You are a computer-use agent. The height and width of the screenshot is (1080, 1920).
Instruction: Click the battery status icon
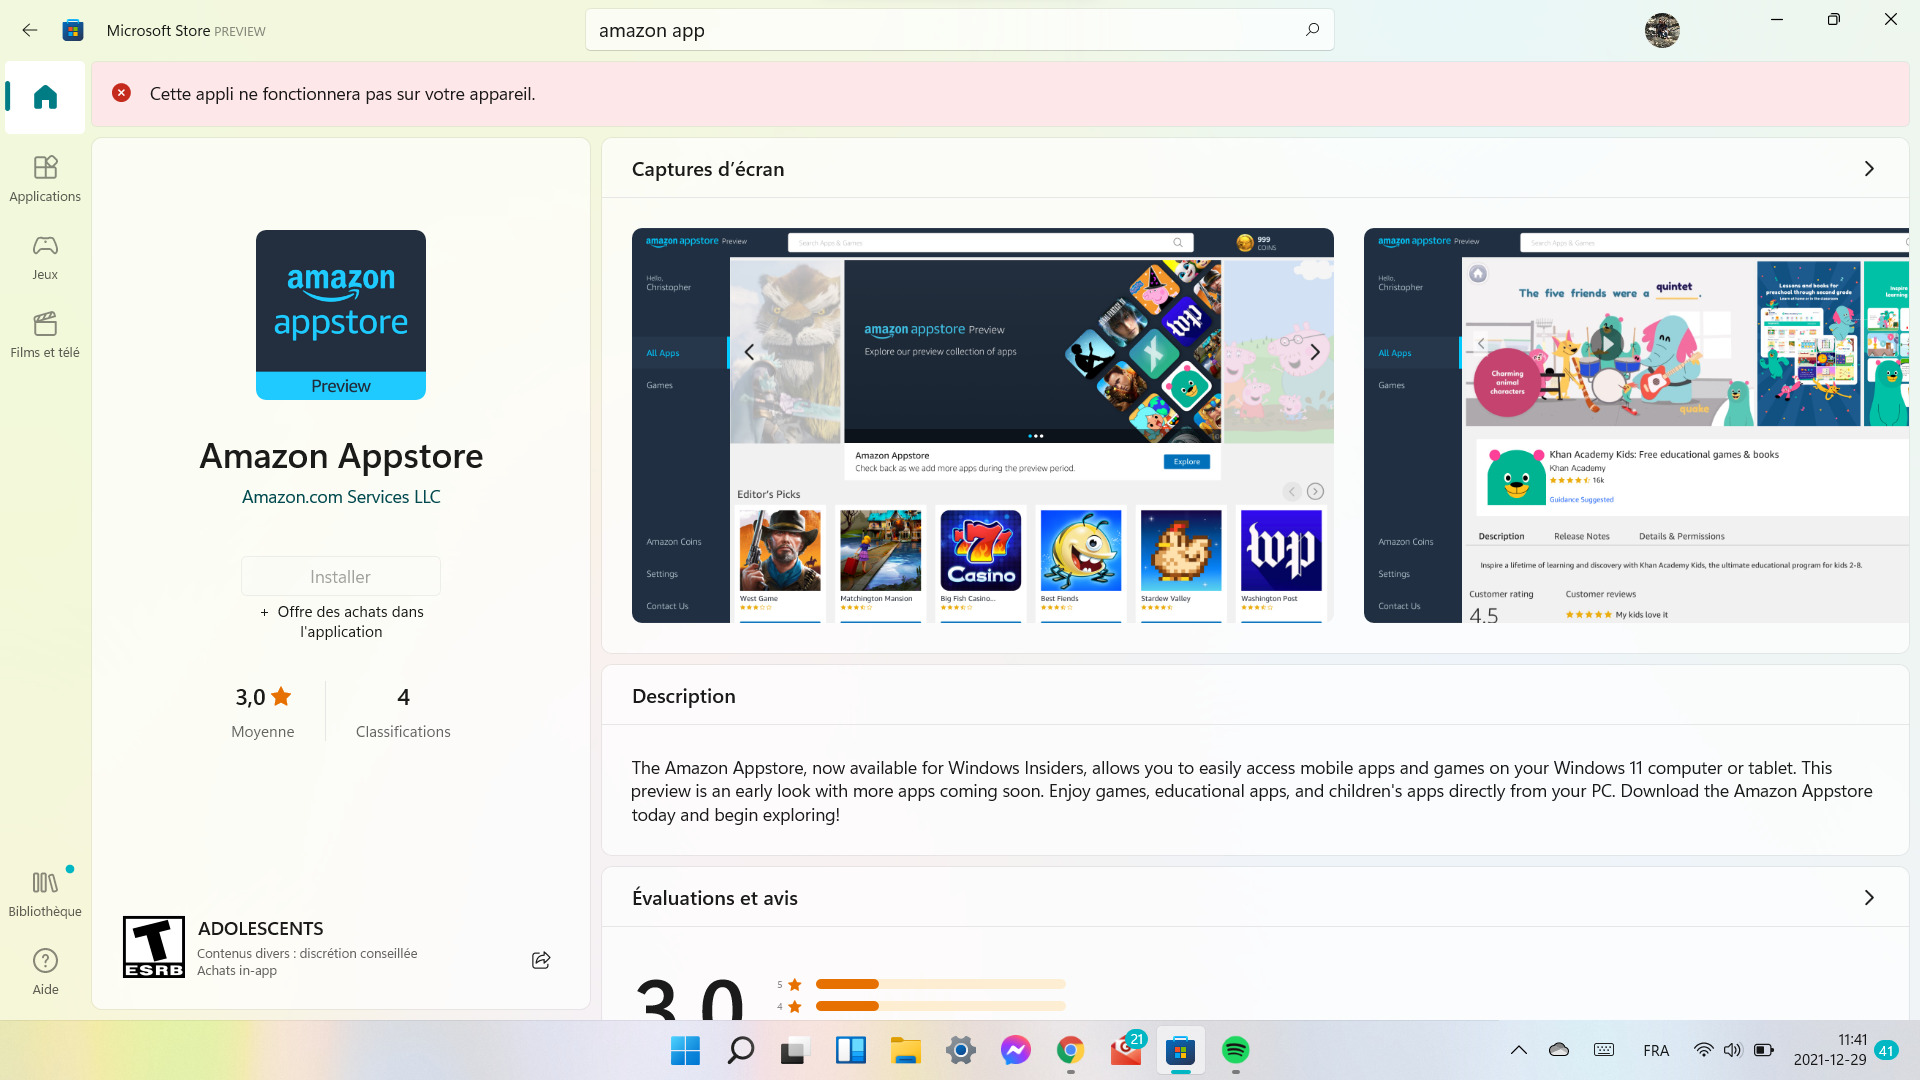pos(1764,1050)
